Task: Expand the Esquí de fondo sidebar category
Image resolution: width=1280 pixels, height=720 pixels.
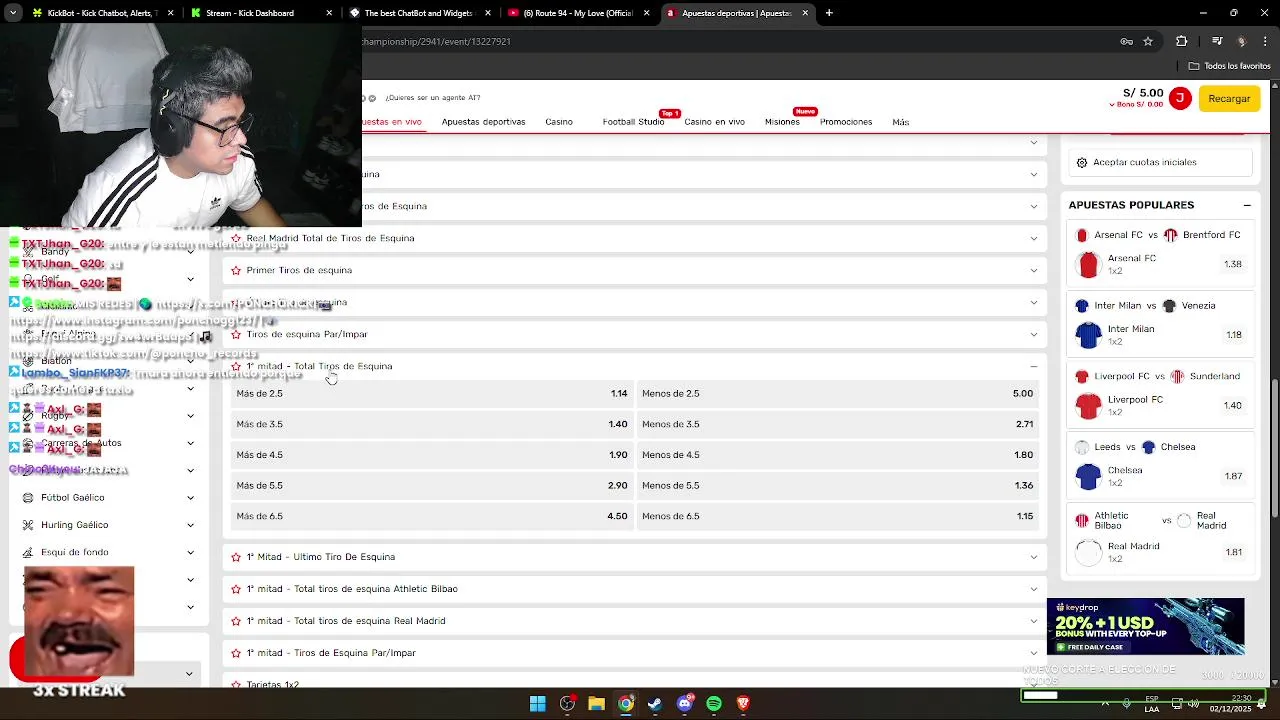Action: [190, 552]
